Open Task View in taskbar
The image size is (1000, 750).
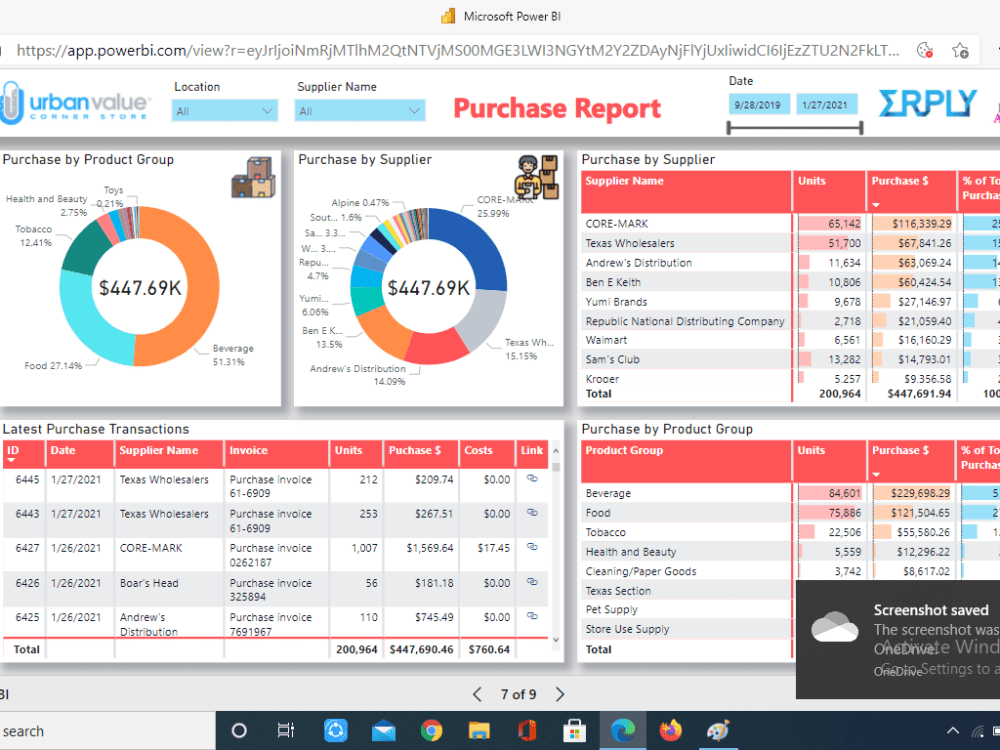[x=286, y=731]
